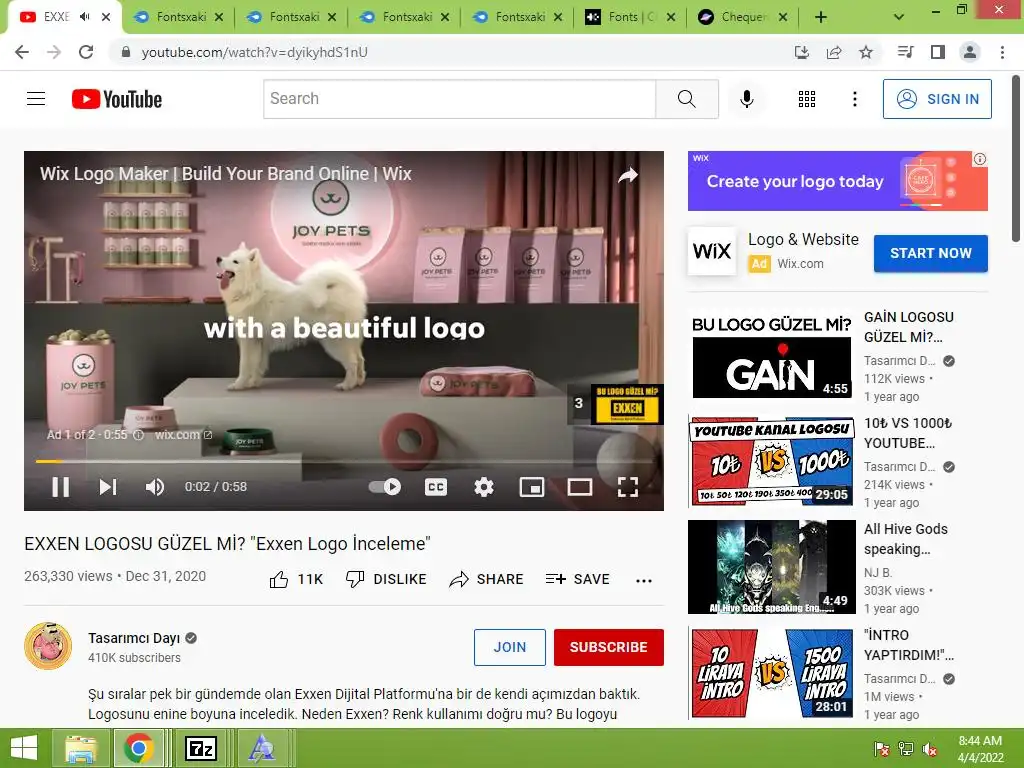Open 7-Zip from the taskbar
1024x768 pixels.
point(200,748)
